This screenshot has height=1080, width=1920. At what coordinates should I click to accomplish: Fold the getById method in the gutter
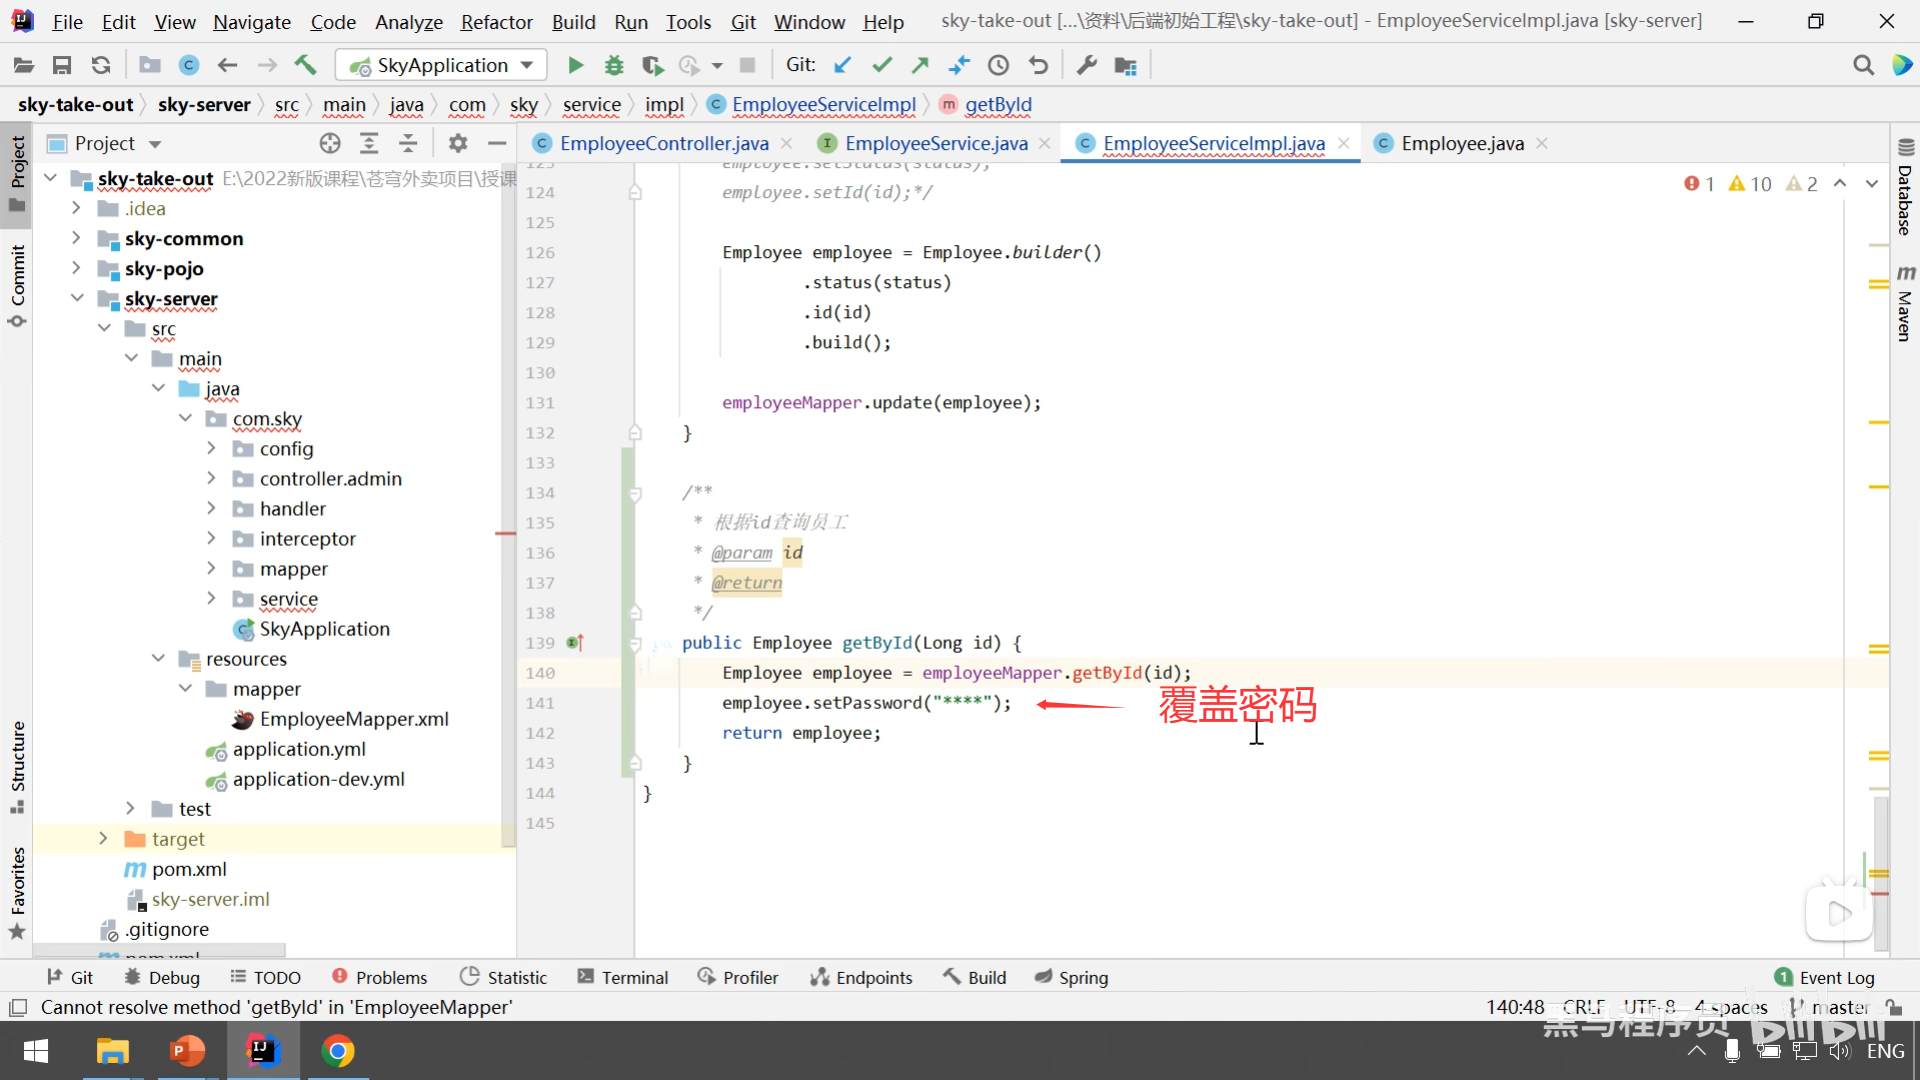point(635,644)
